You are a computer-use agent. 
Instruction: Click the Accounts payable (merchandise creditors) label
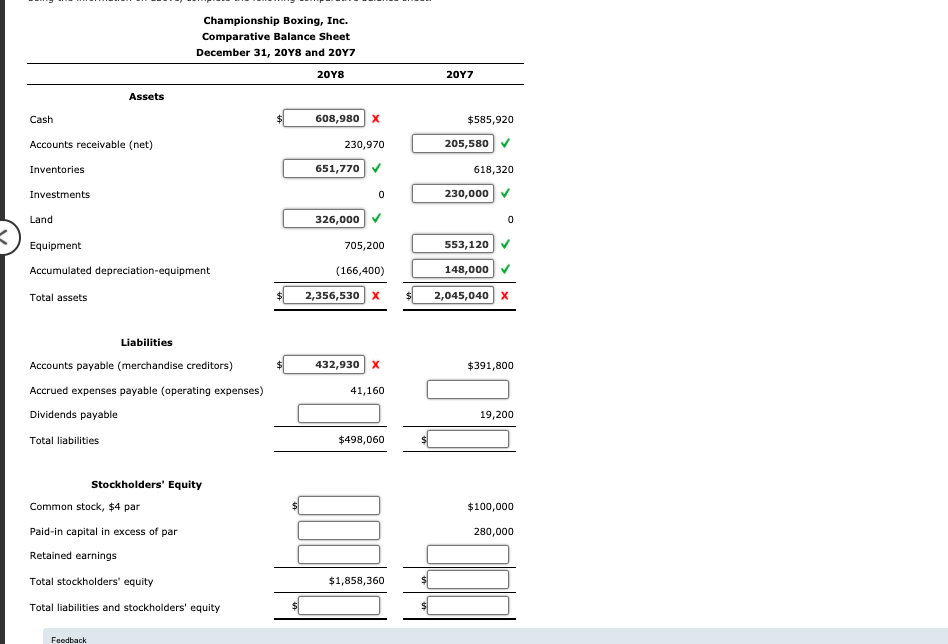131,366
